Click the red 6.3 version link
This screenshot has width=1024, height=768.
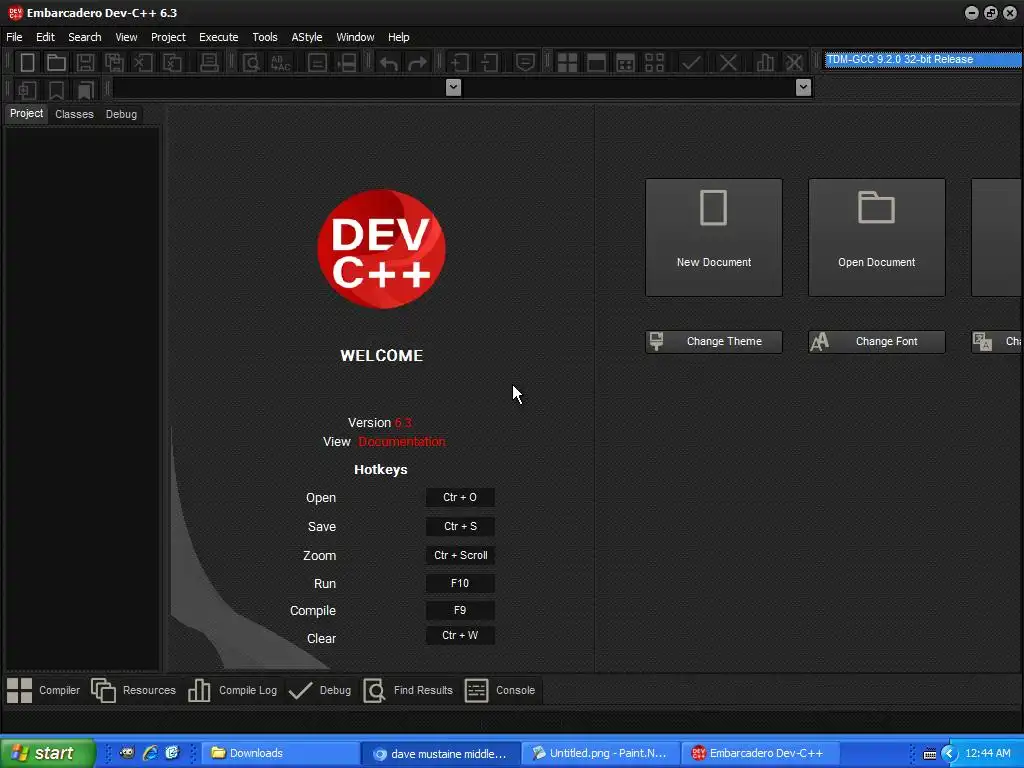tap(403, 423)
